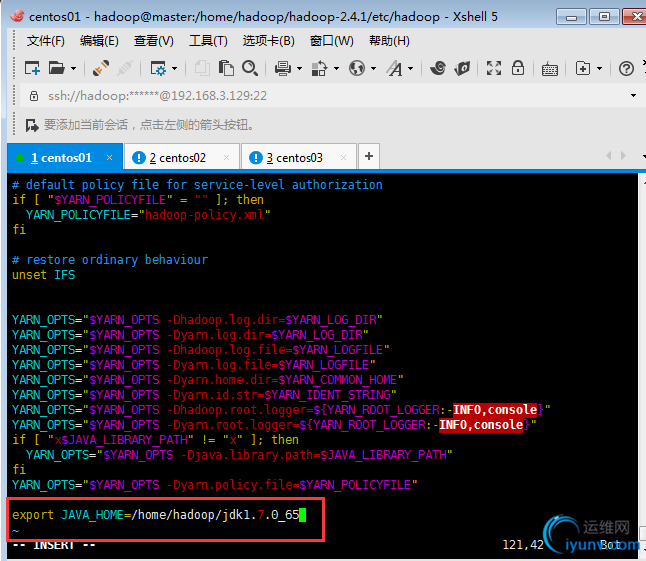
Task: Open the 工具(T) menu
Action: 208,41
